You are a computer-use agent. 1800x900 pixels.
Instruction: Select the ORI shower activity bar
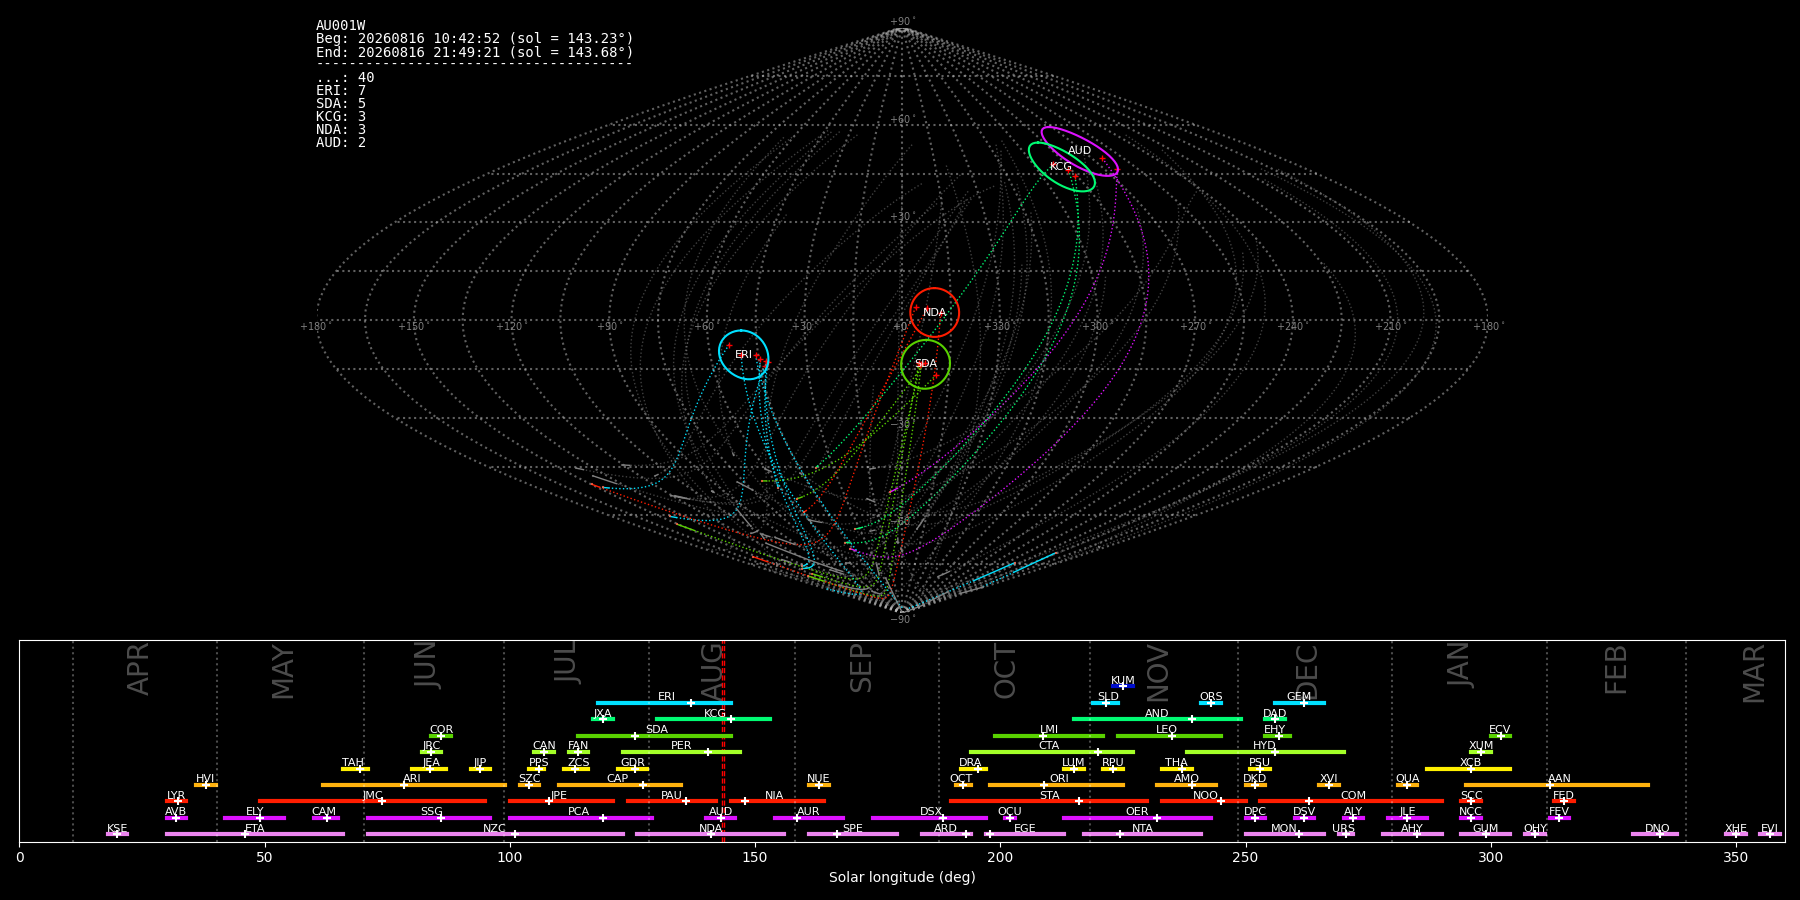click(x=1056, y=785)
